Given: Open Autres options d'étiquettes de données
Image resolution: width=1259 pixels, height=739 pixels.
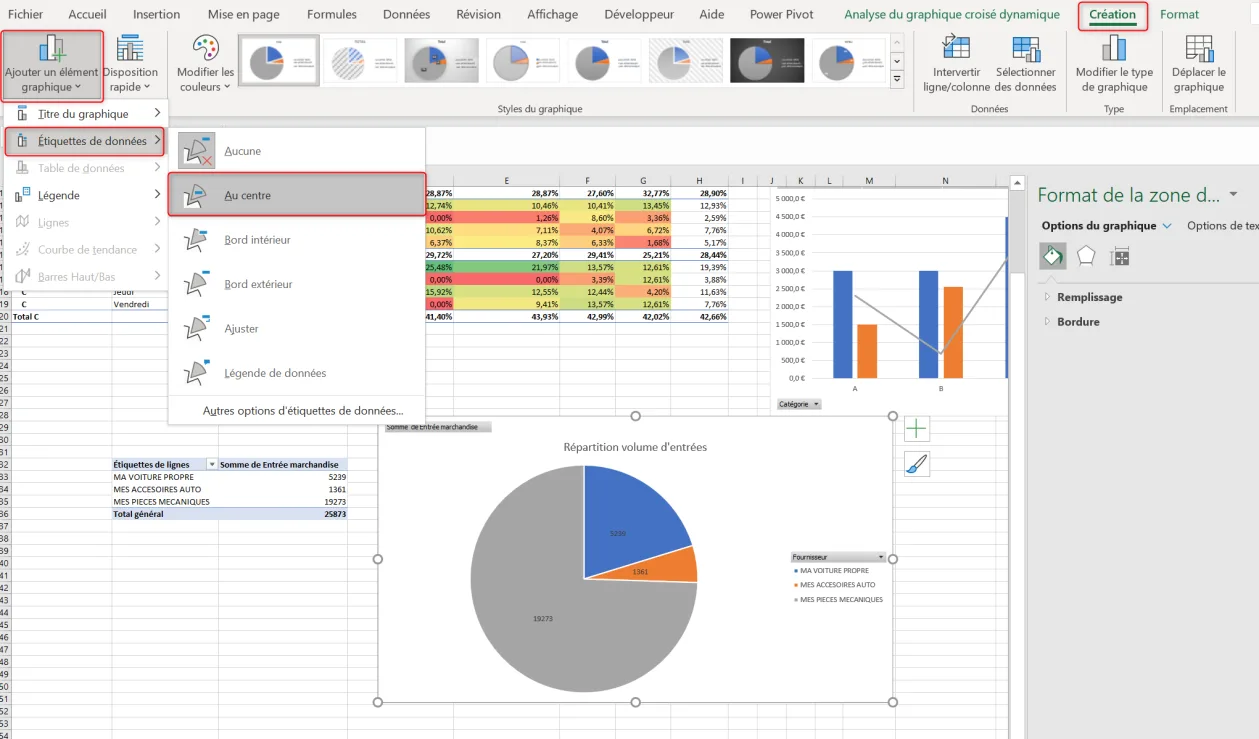Looking at the screenshot, I should [x=303, y=411].
